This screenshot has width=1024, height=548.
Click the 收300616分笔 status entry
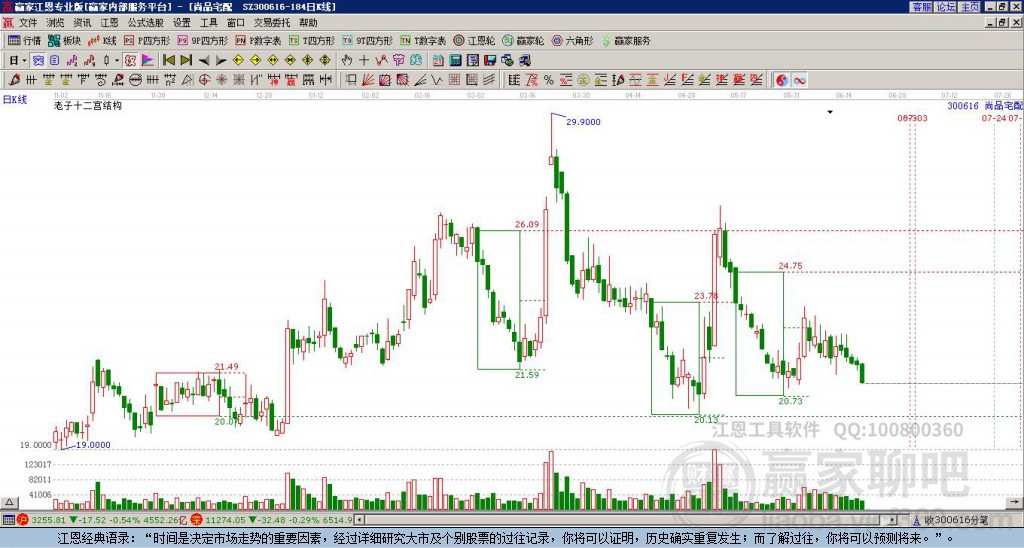click(956, 520)
